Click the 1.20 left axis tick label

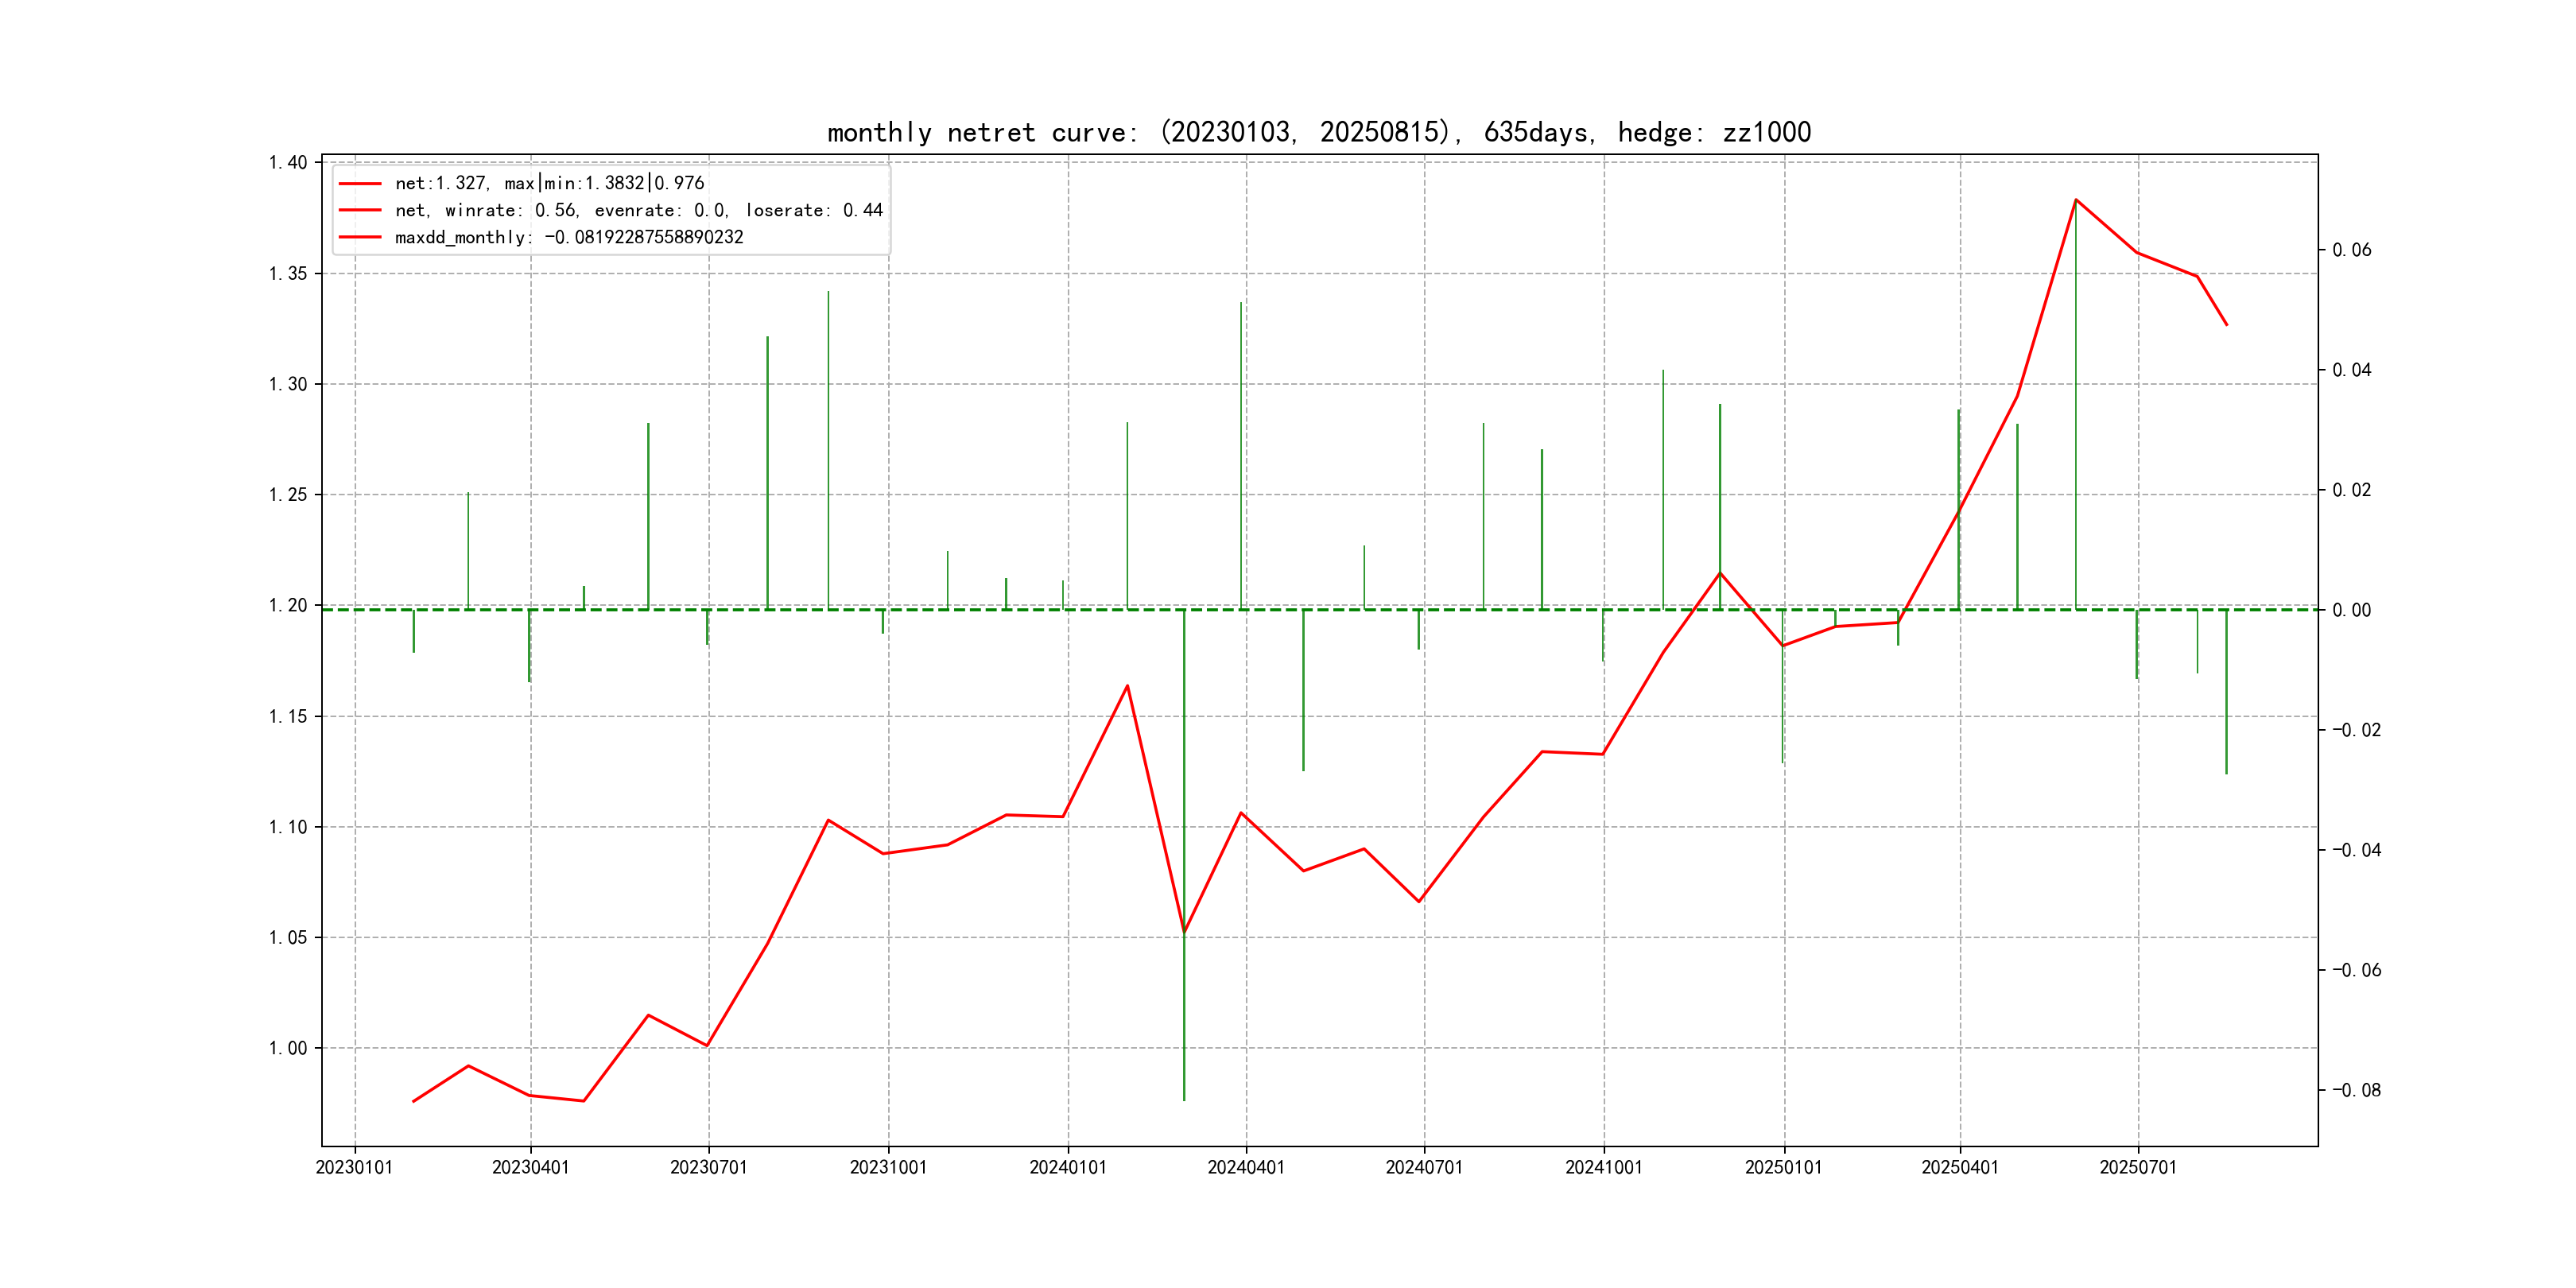[x=288, y=605]
